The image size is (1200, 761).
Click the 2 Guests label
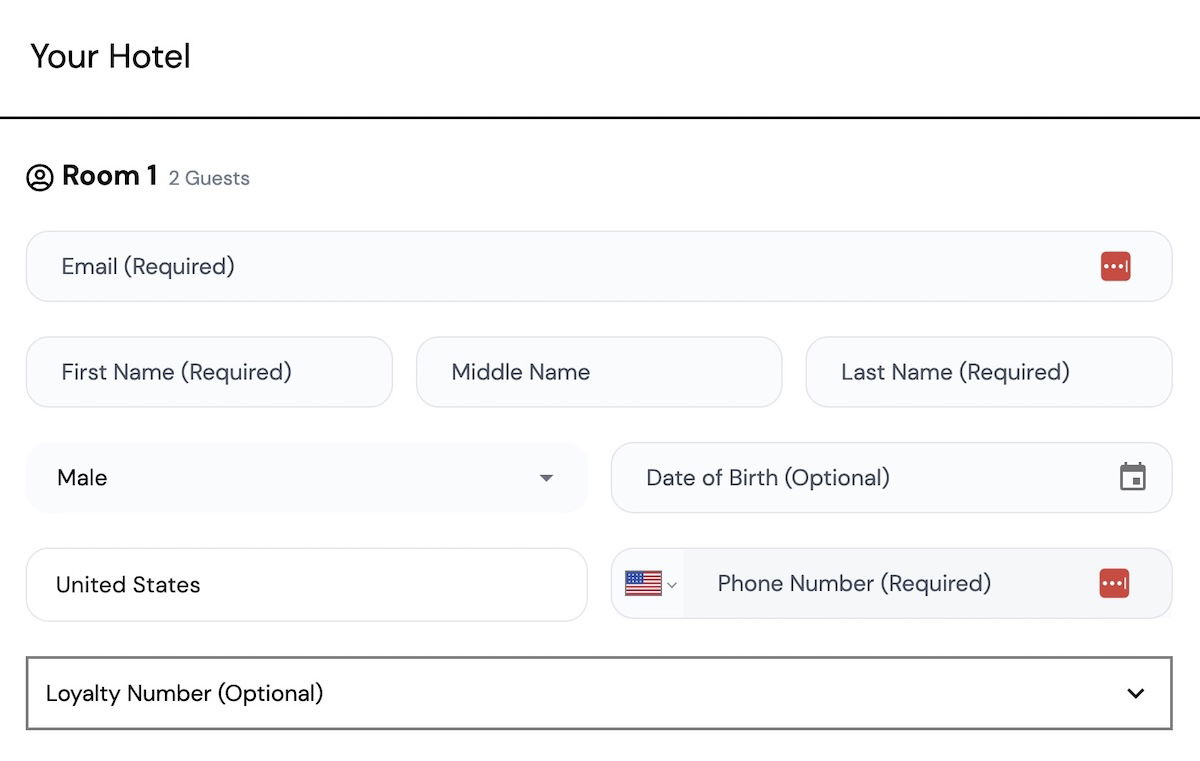click(209, 179)
